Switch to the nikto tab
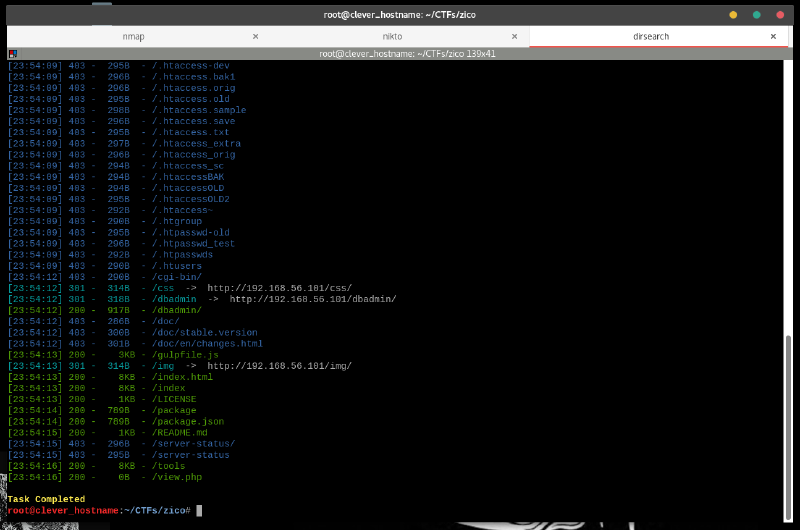This screenshot has height=530, width=800. (393, 36)
